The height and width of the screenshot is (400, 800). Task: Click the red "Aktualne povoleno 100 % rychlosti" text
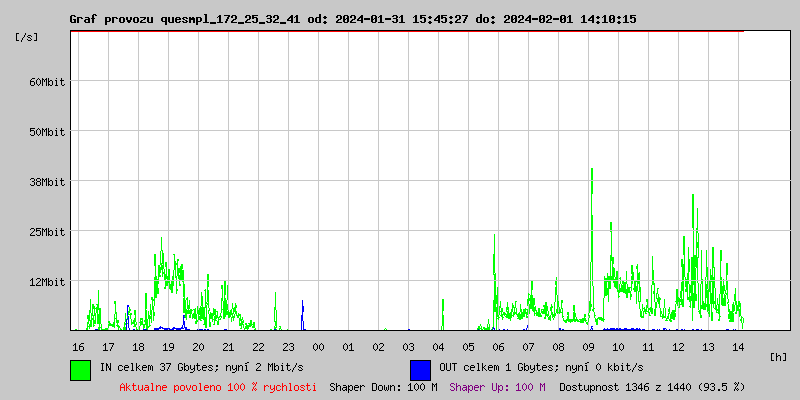pyautogui.click(x=218, y=387)
